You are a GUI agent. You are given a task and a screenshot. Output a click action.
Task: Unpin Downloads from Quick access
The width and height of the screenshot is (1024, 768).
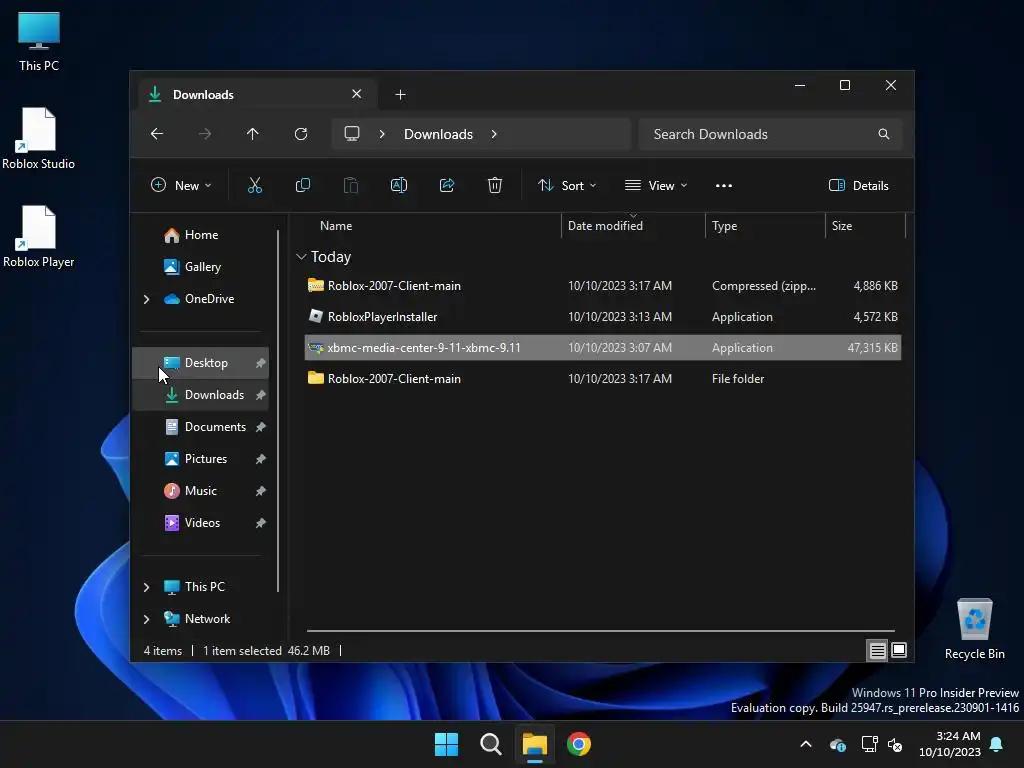tap(261, 395)
